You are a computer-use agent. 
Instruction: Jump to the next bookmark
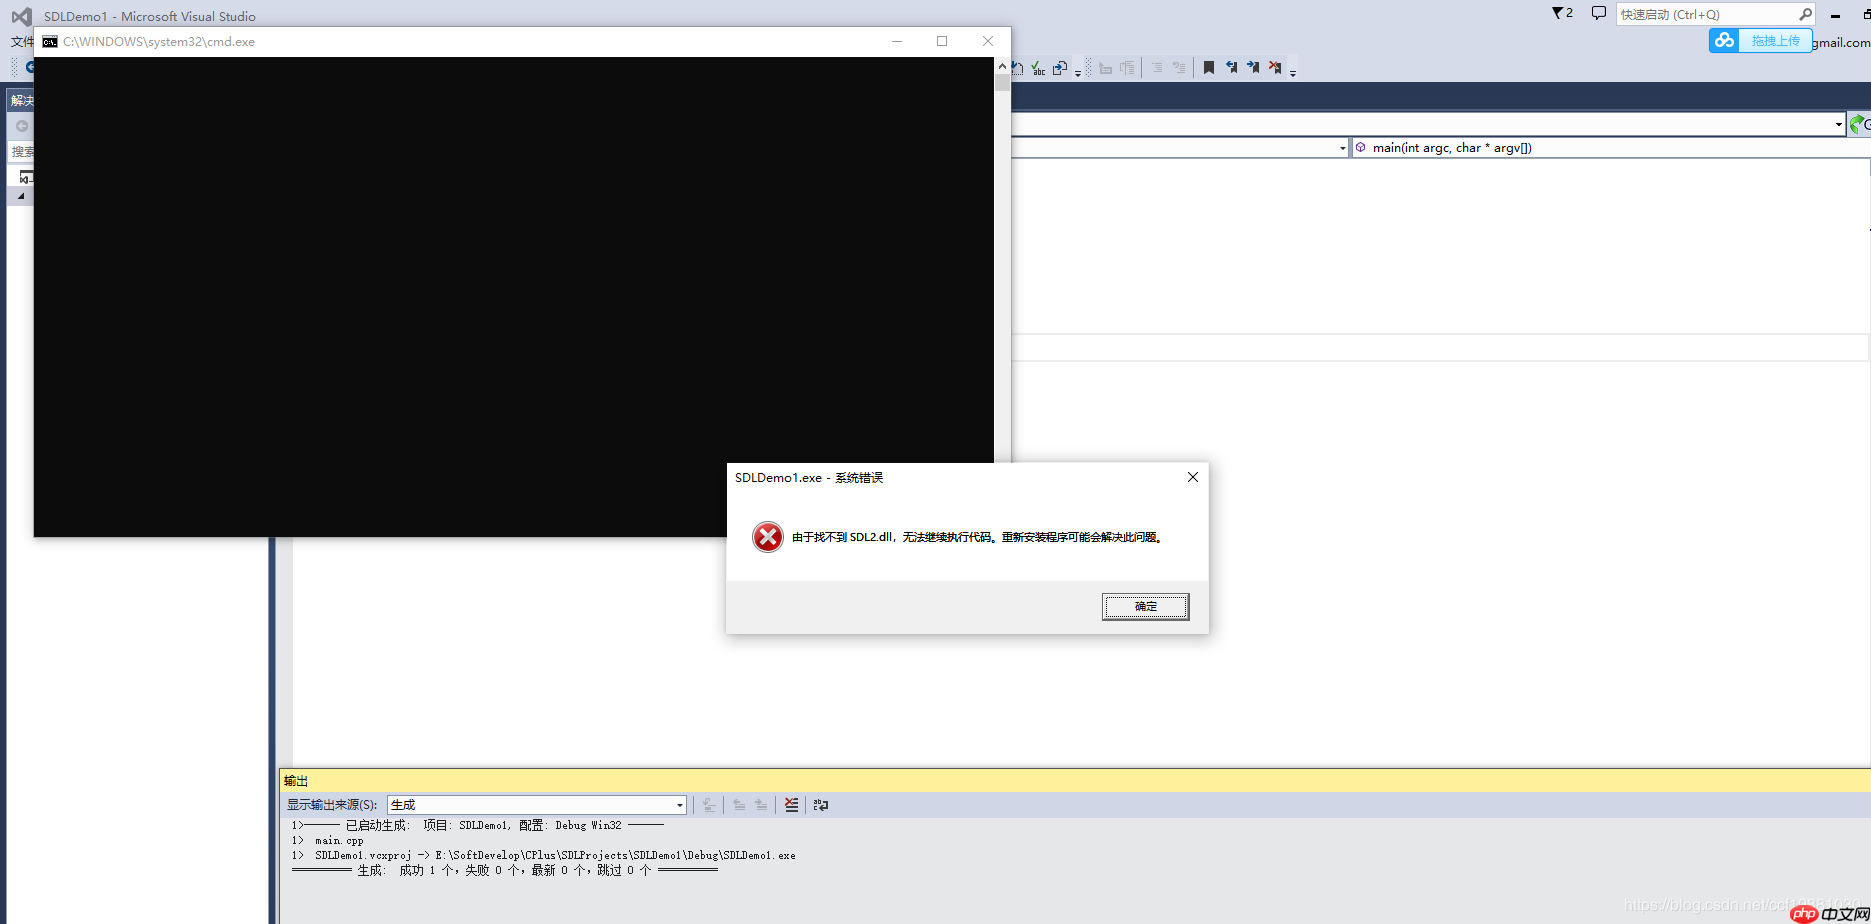(1253, 67)
